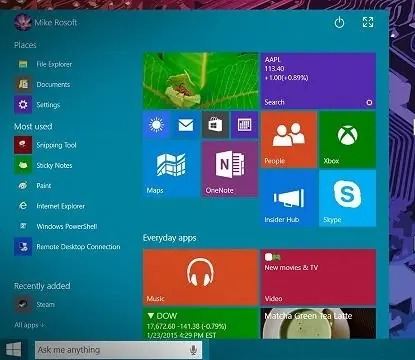Click the Ask me anything search box

tap(119, 350)
